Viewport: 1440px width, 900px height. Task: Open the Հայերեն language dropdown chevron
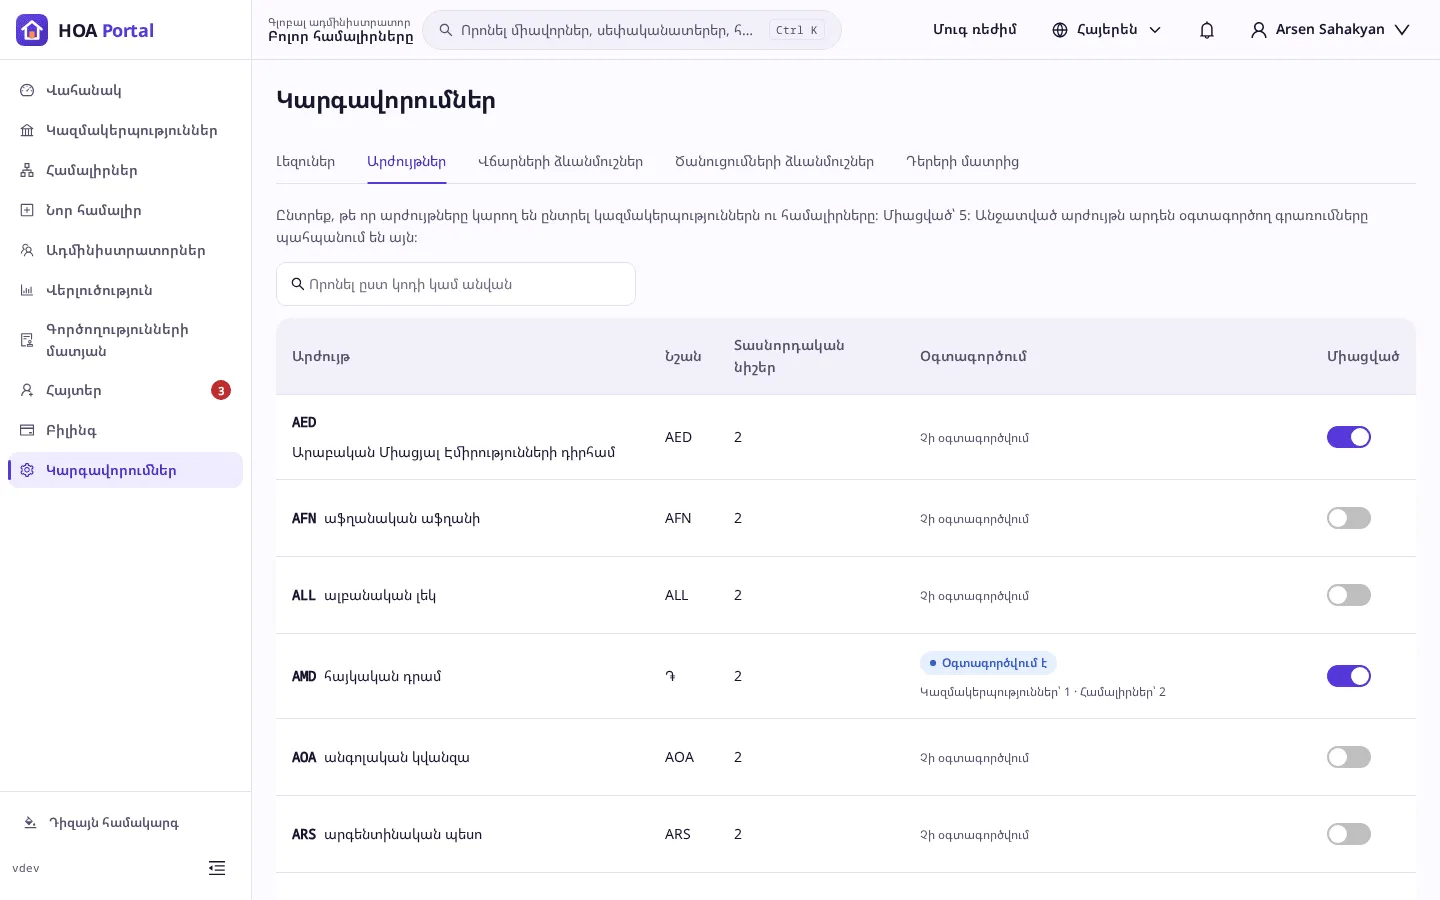[x=1155, y=30]
